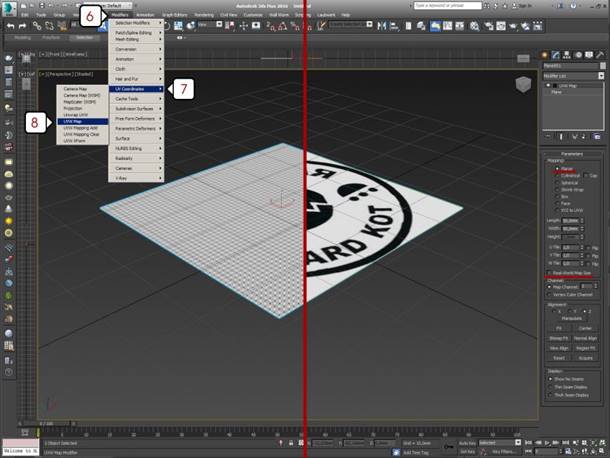Click the Undo arrow in the main toolbar
Image resolution: width=610 pixels, height=458 pixels.
(x=11, y=26)
